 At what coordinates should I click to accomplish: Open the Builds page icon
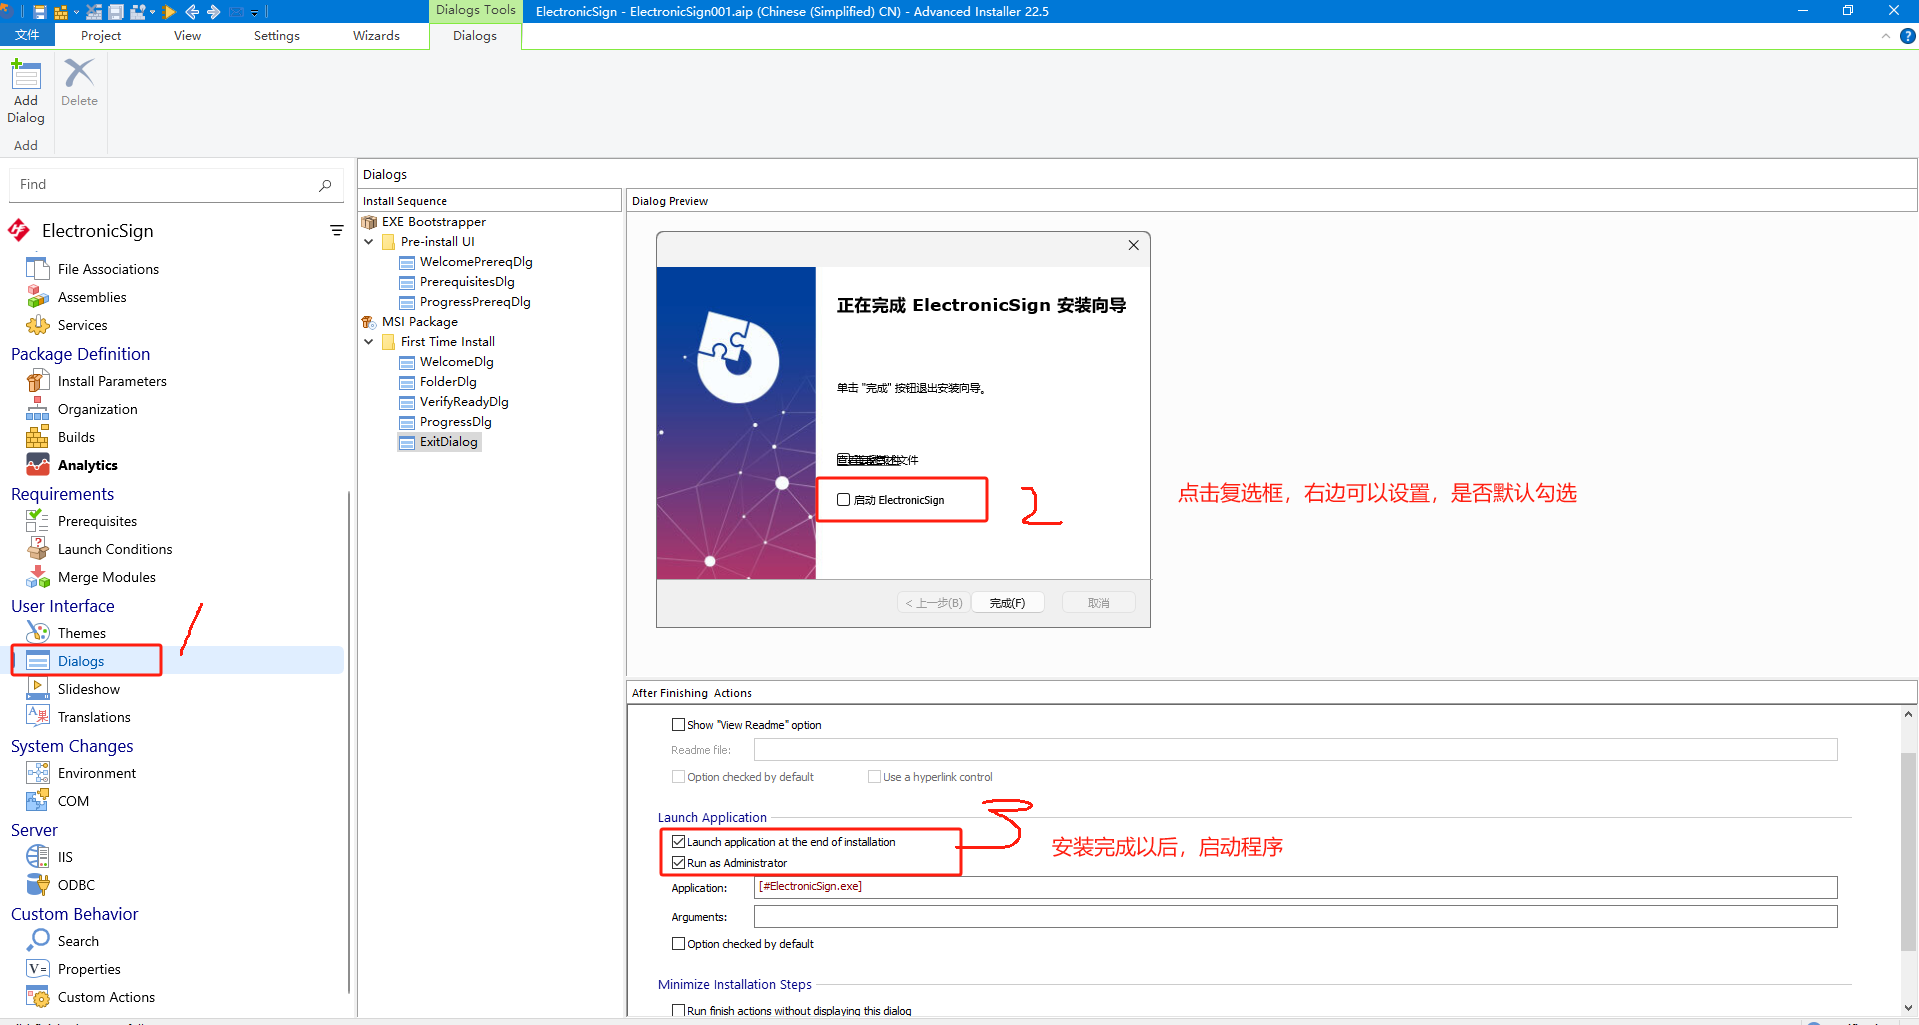pyautogui.click(x=38, y=437)
